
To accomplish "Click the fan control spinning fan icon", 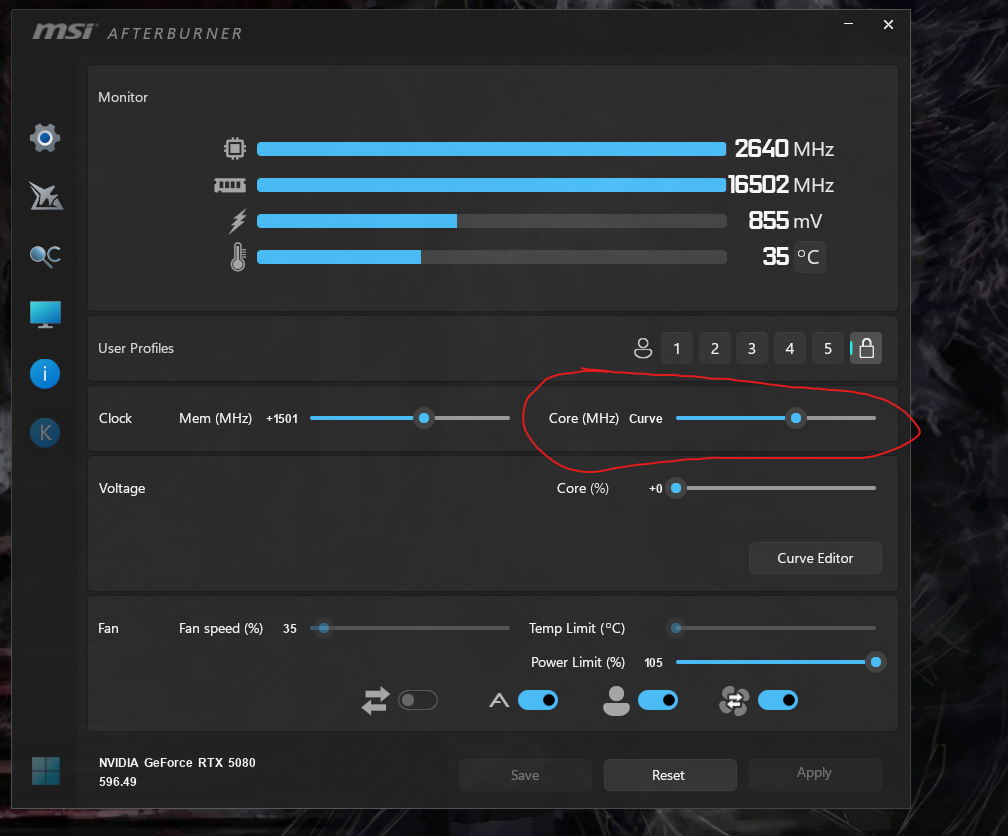I will pyautogui.click(x=734, y=700).
